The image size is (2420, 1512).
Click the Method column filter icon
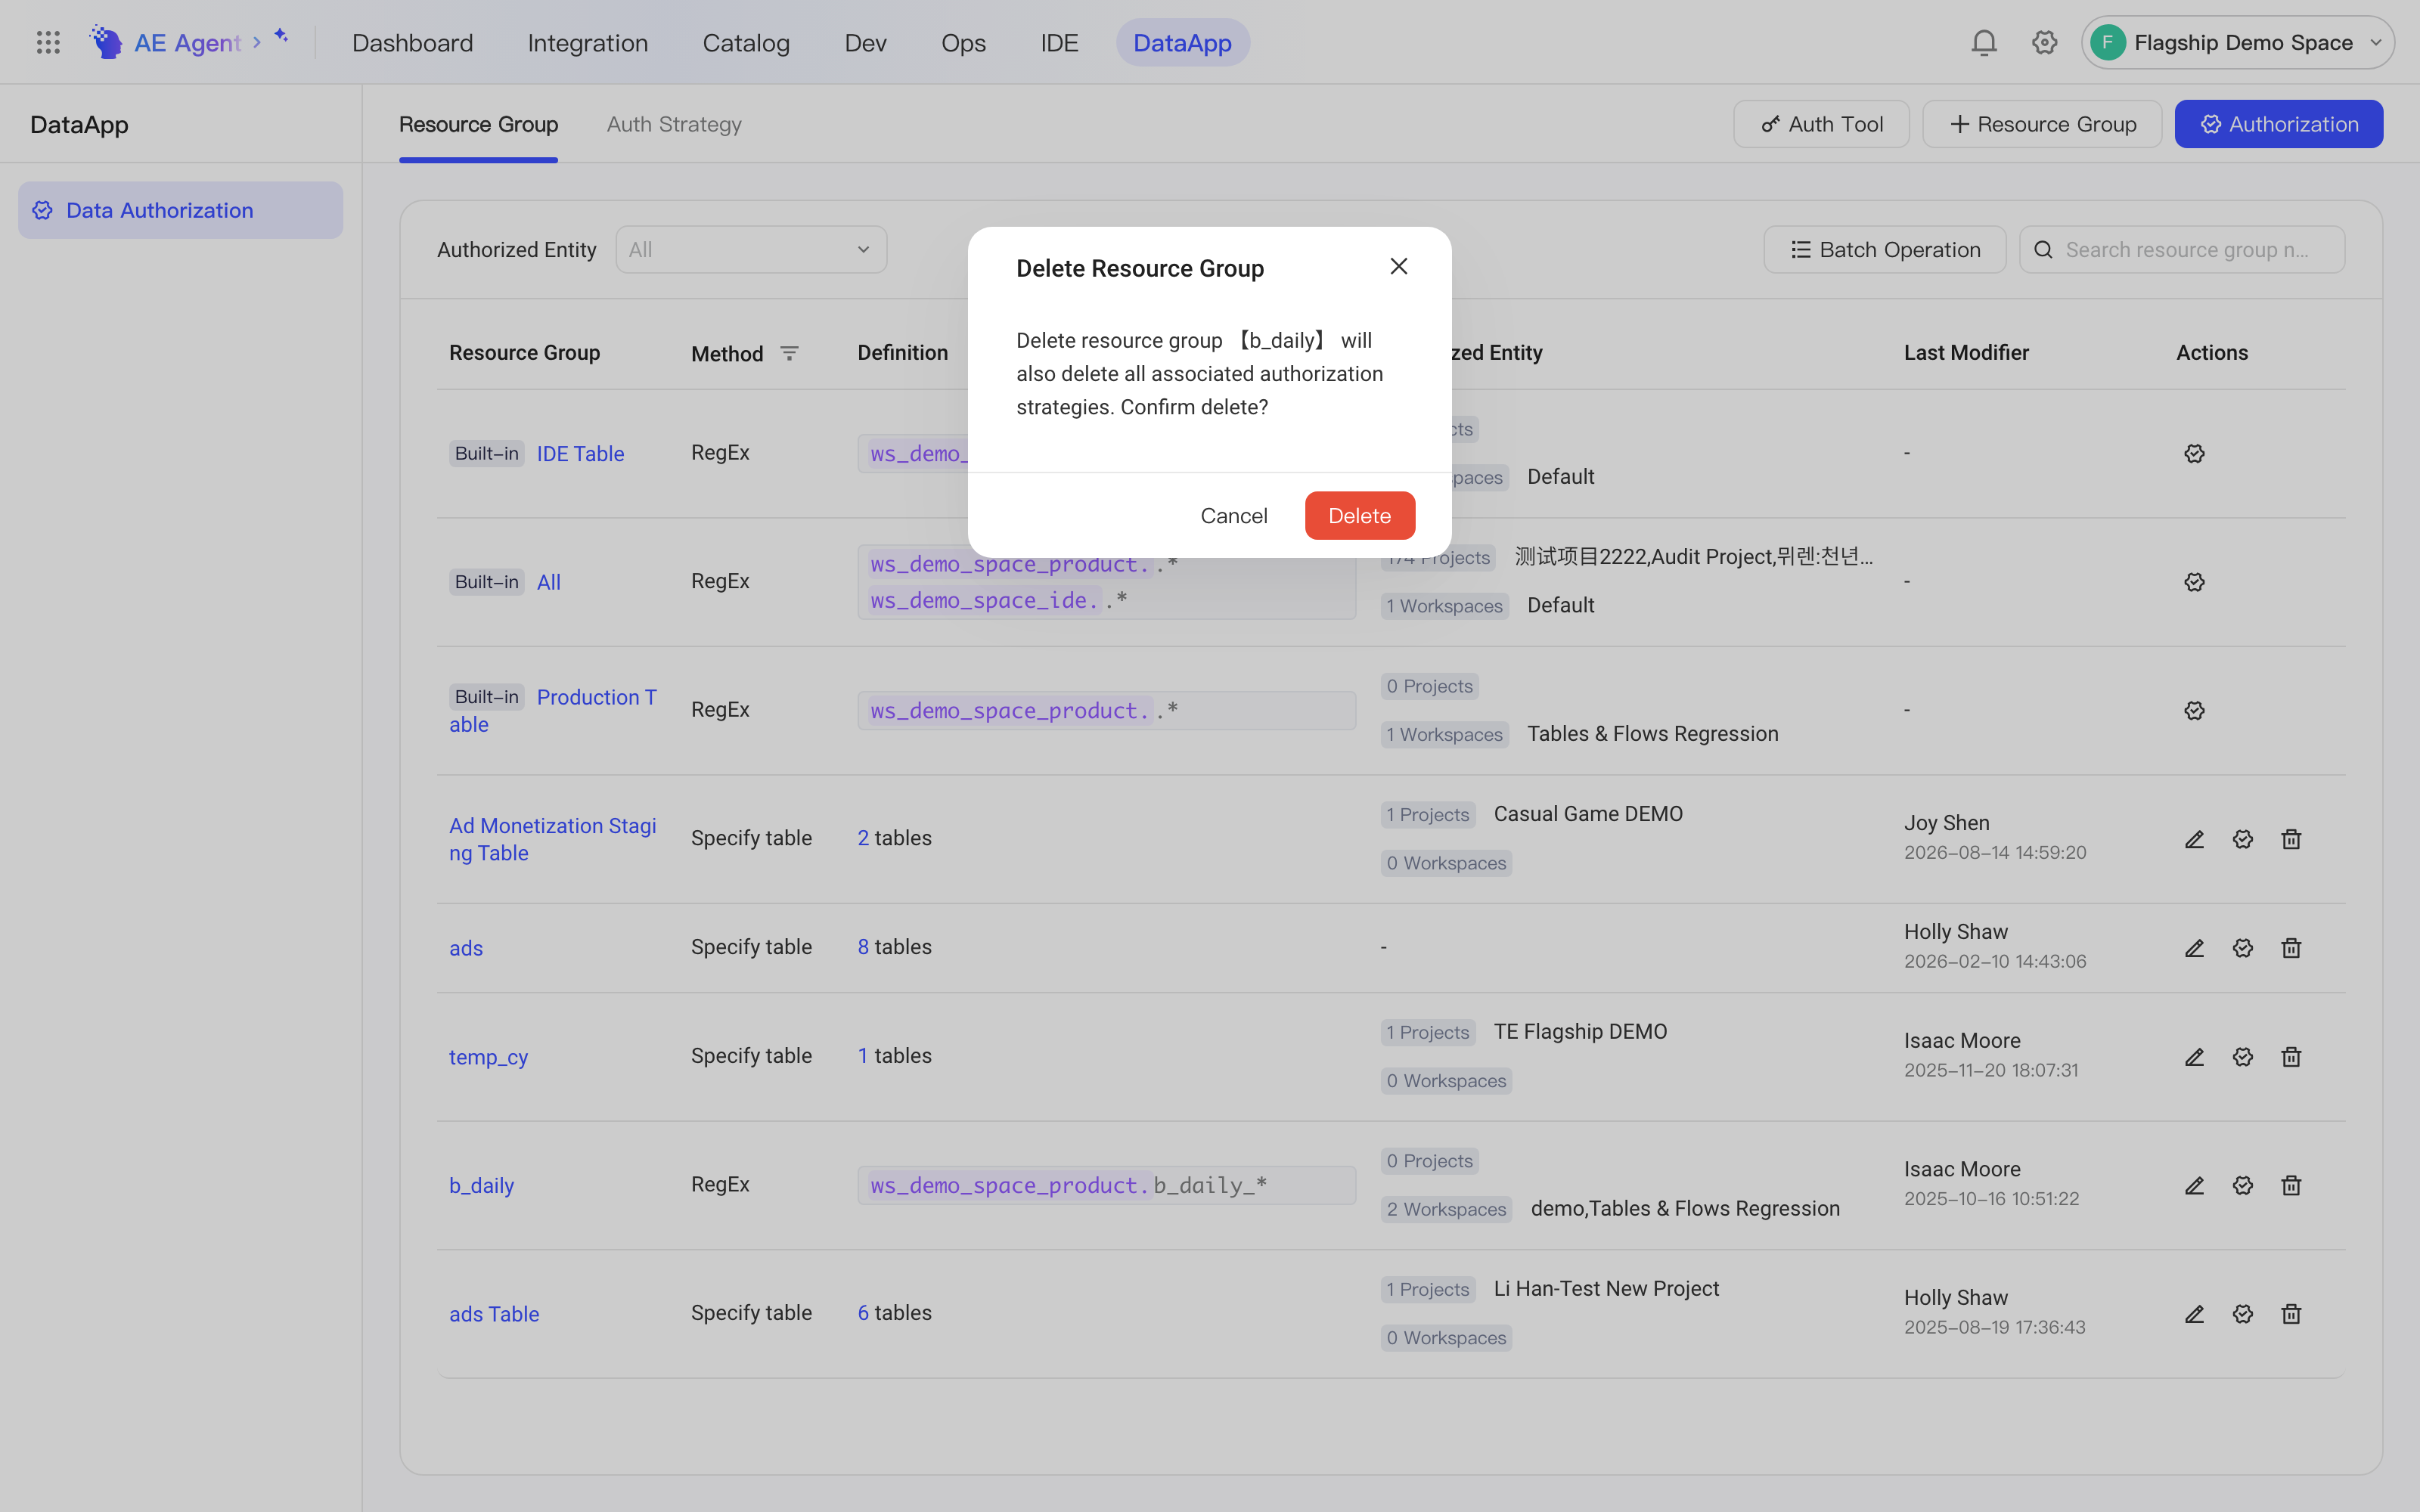pyautogui.click(x=789, y=353)
